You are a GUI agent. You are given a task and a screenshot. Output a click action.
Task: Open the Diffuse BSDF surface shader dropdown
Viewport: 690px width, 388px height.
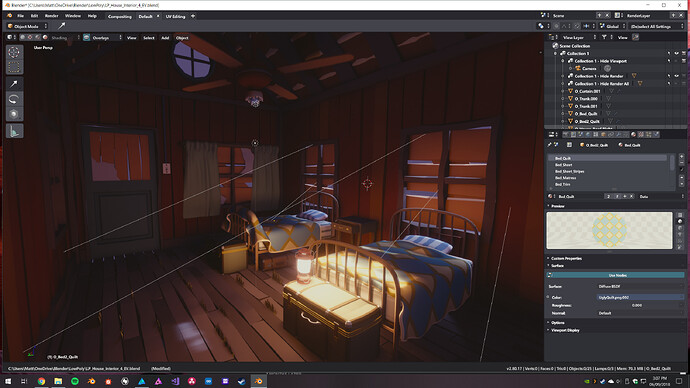640,286
